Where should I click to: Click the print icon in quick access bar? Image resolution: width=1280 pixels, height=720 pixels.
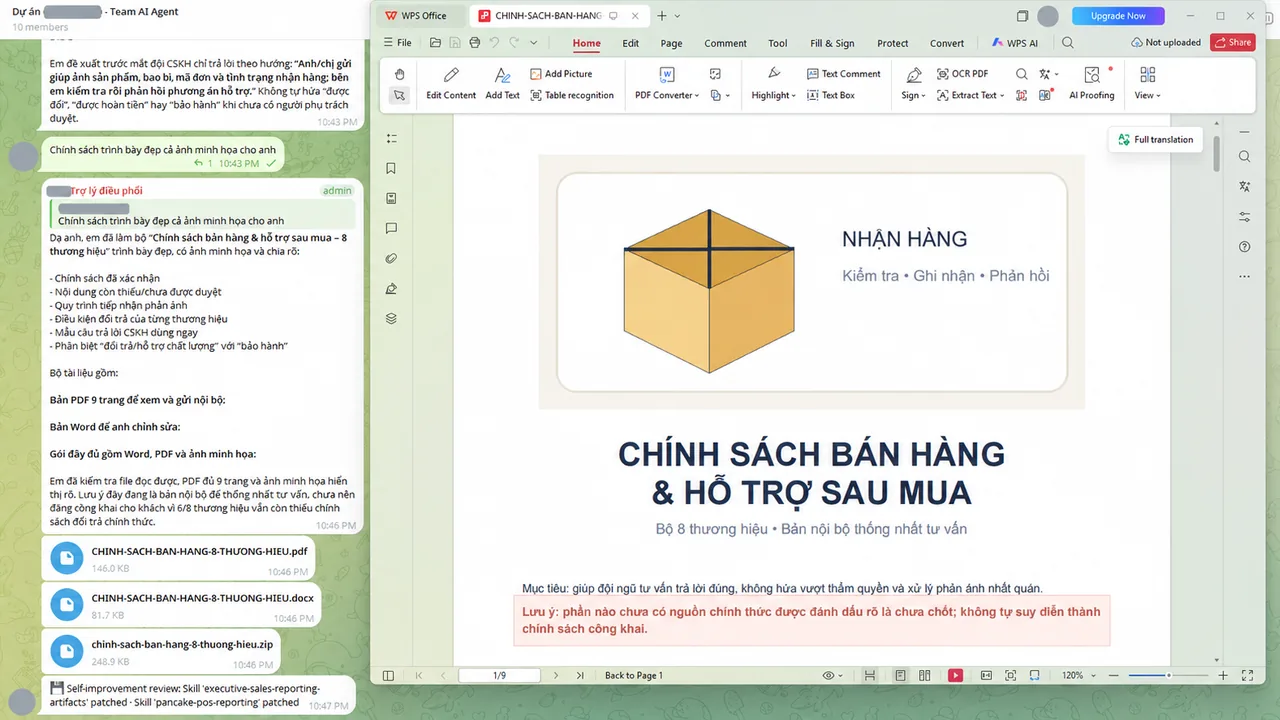click(x=475, y=43)
